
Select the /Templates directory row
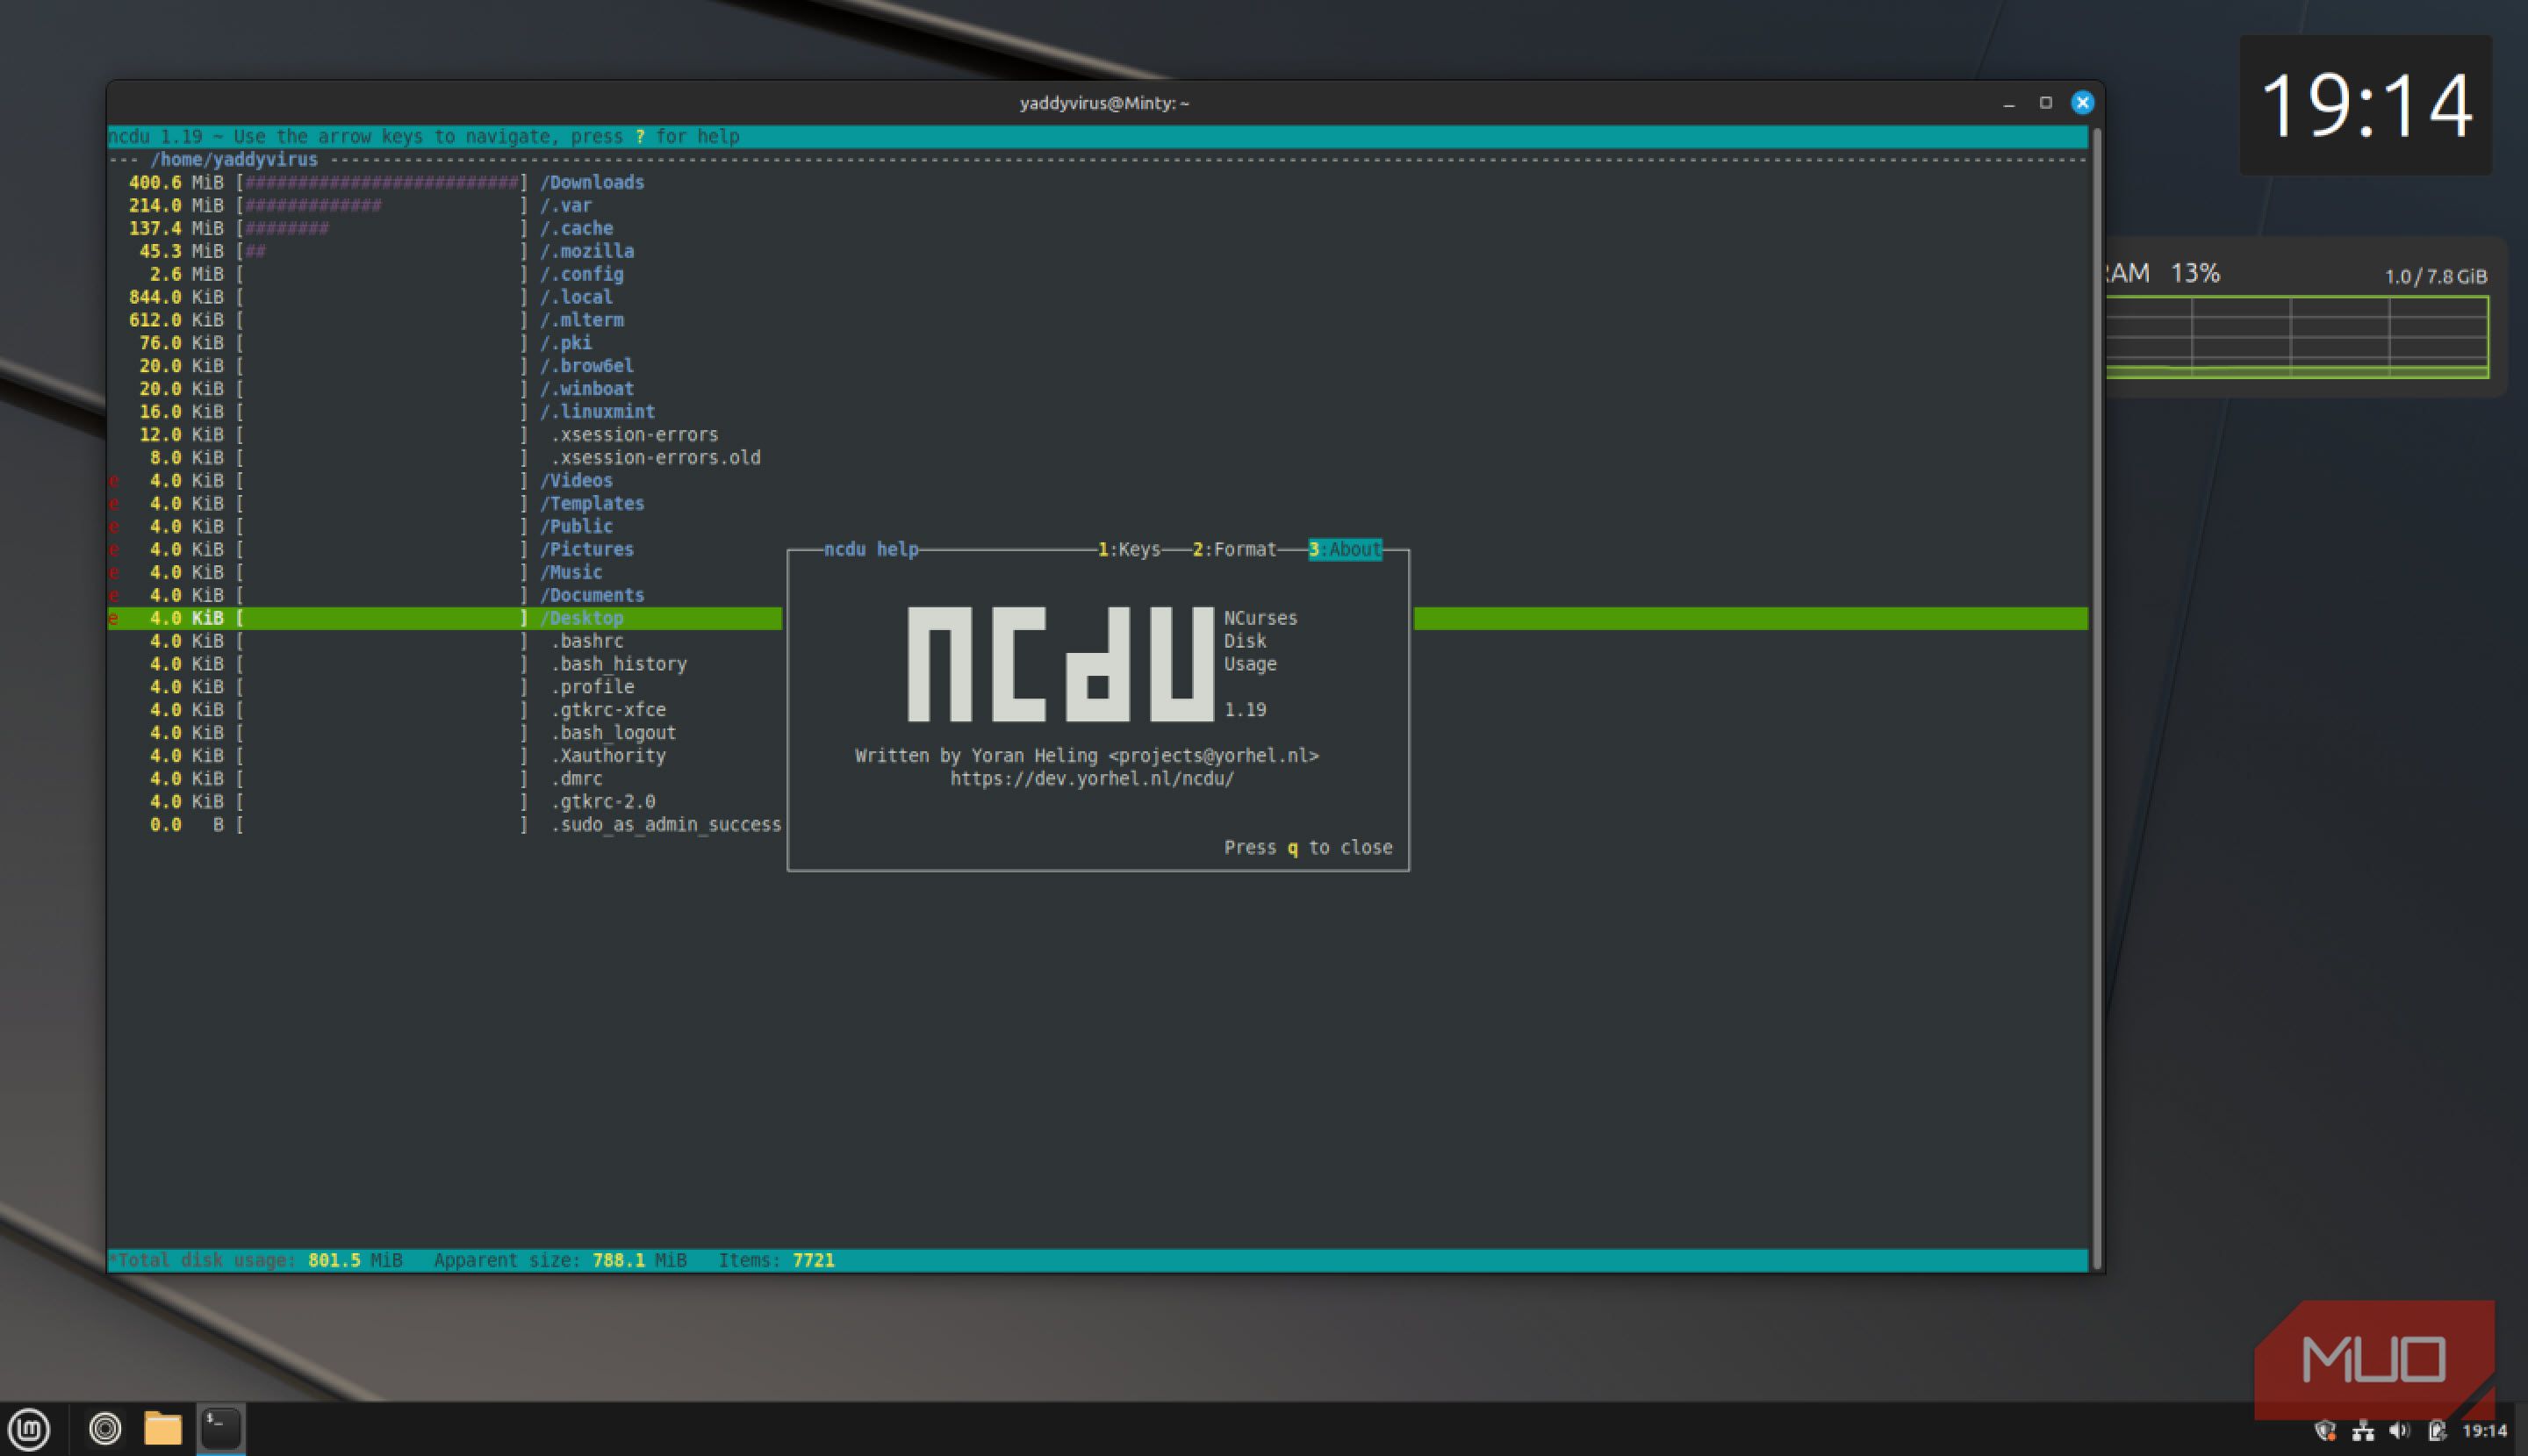click(x=1097, y=503)
